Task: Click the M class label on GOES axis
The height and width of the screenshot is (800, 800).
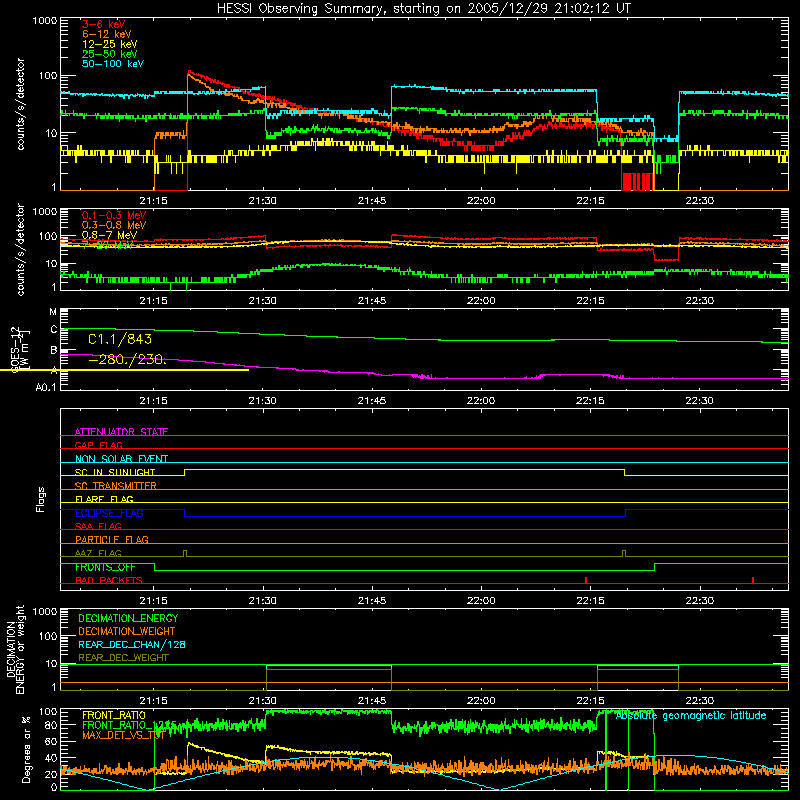Action: tap(53, 312)
